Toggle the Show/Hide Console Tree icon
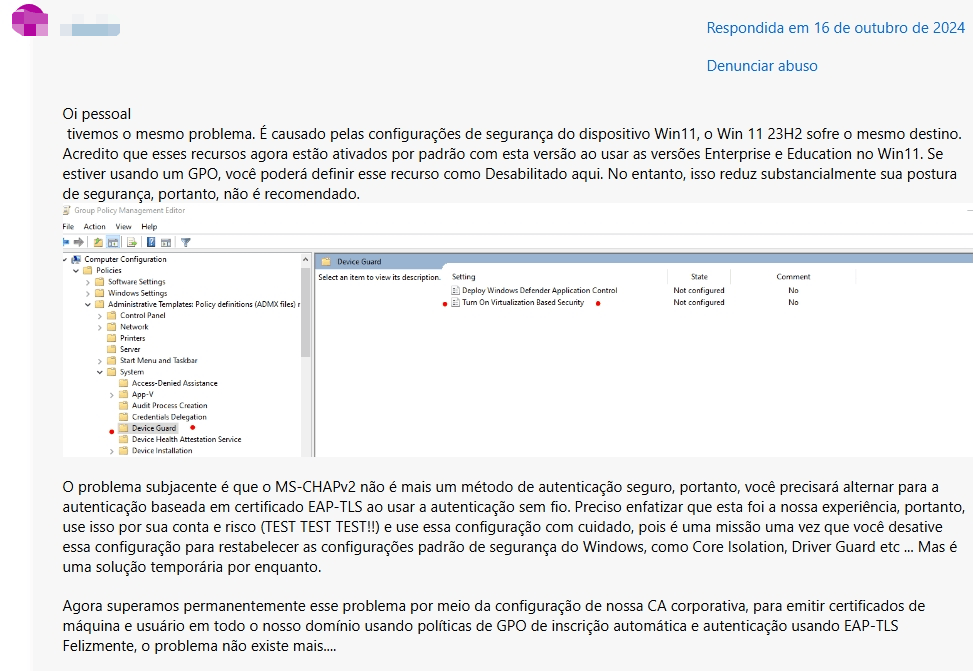 [x=113, y=242]
